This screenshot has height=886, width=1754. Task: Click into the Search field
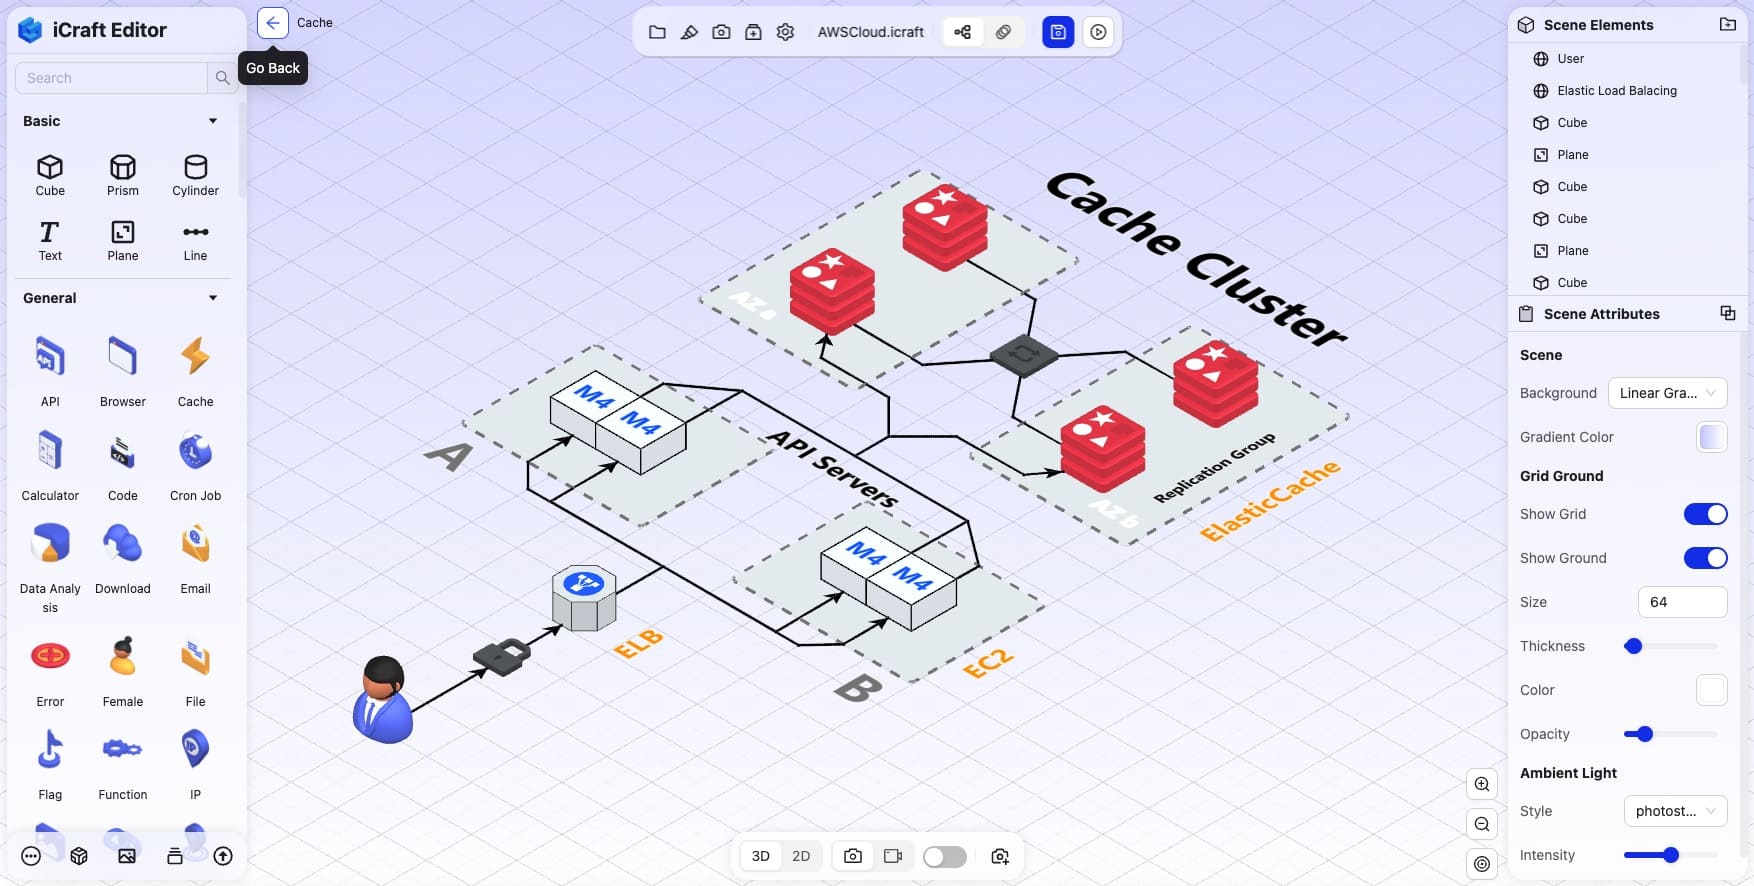[x=111, y=78]
